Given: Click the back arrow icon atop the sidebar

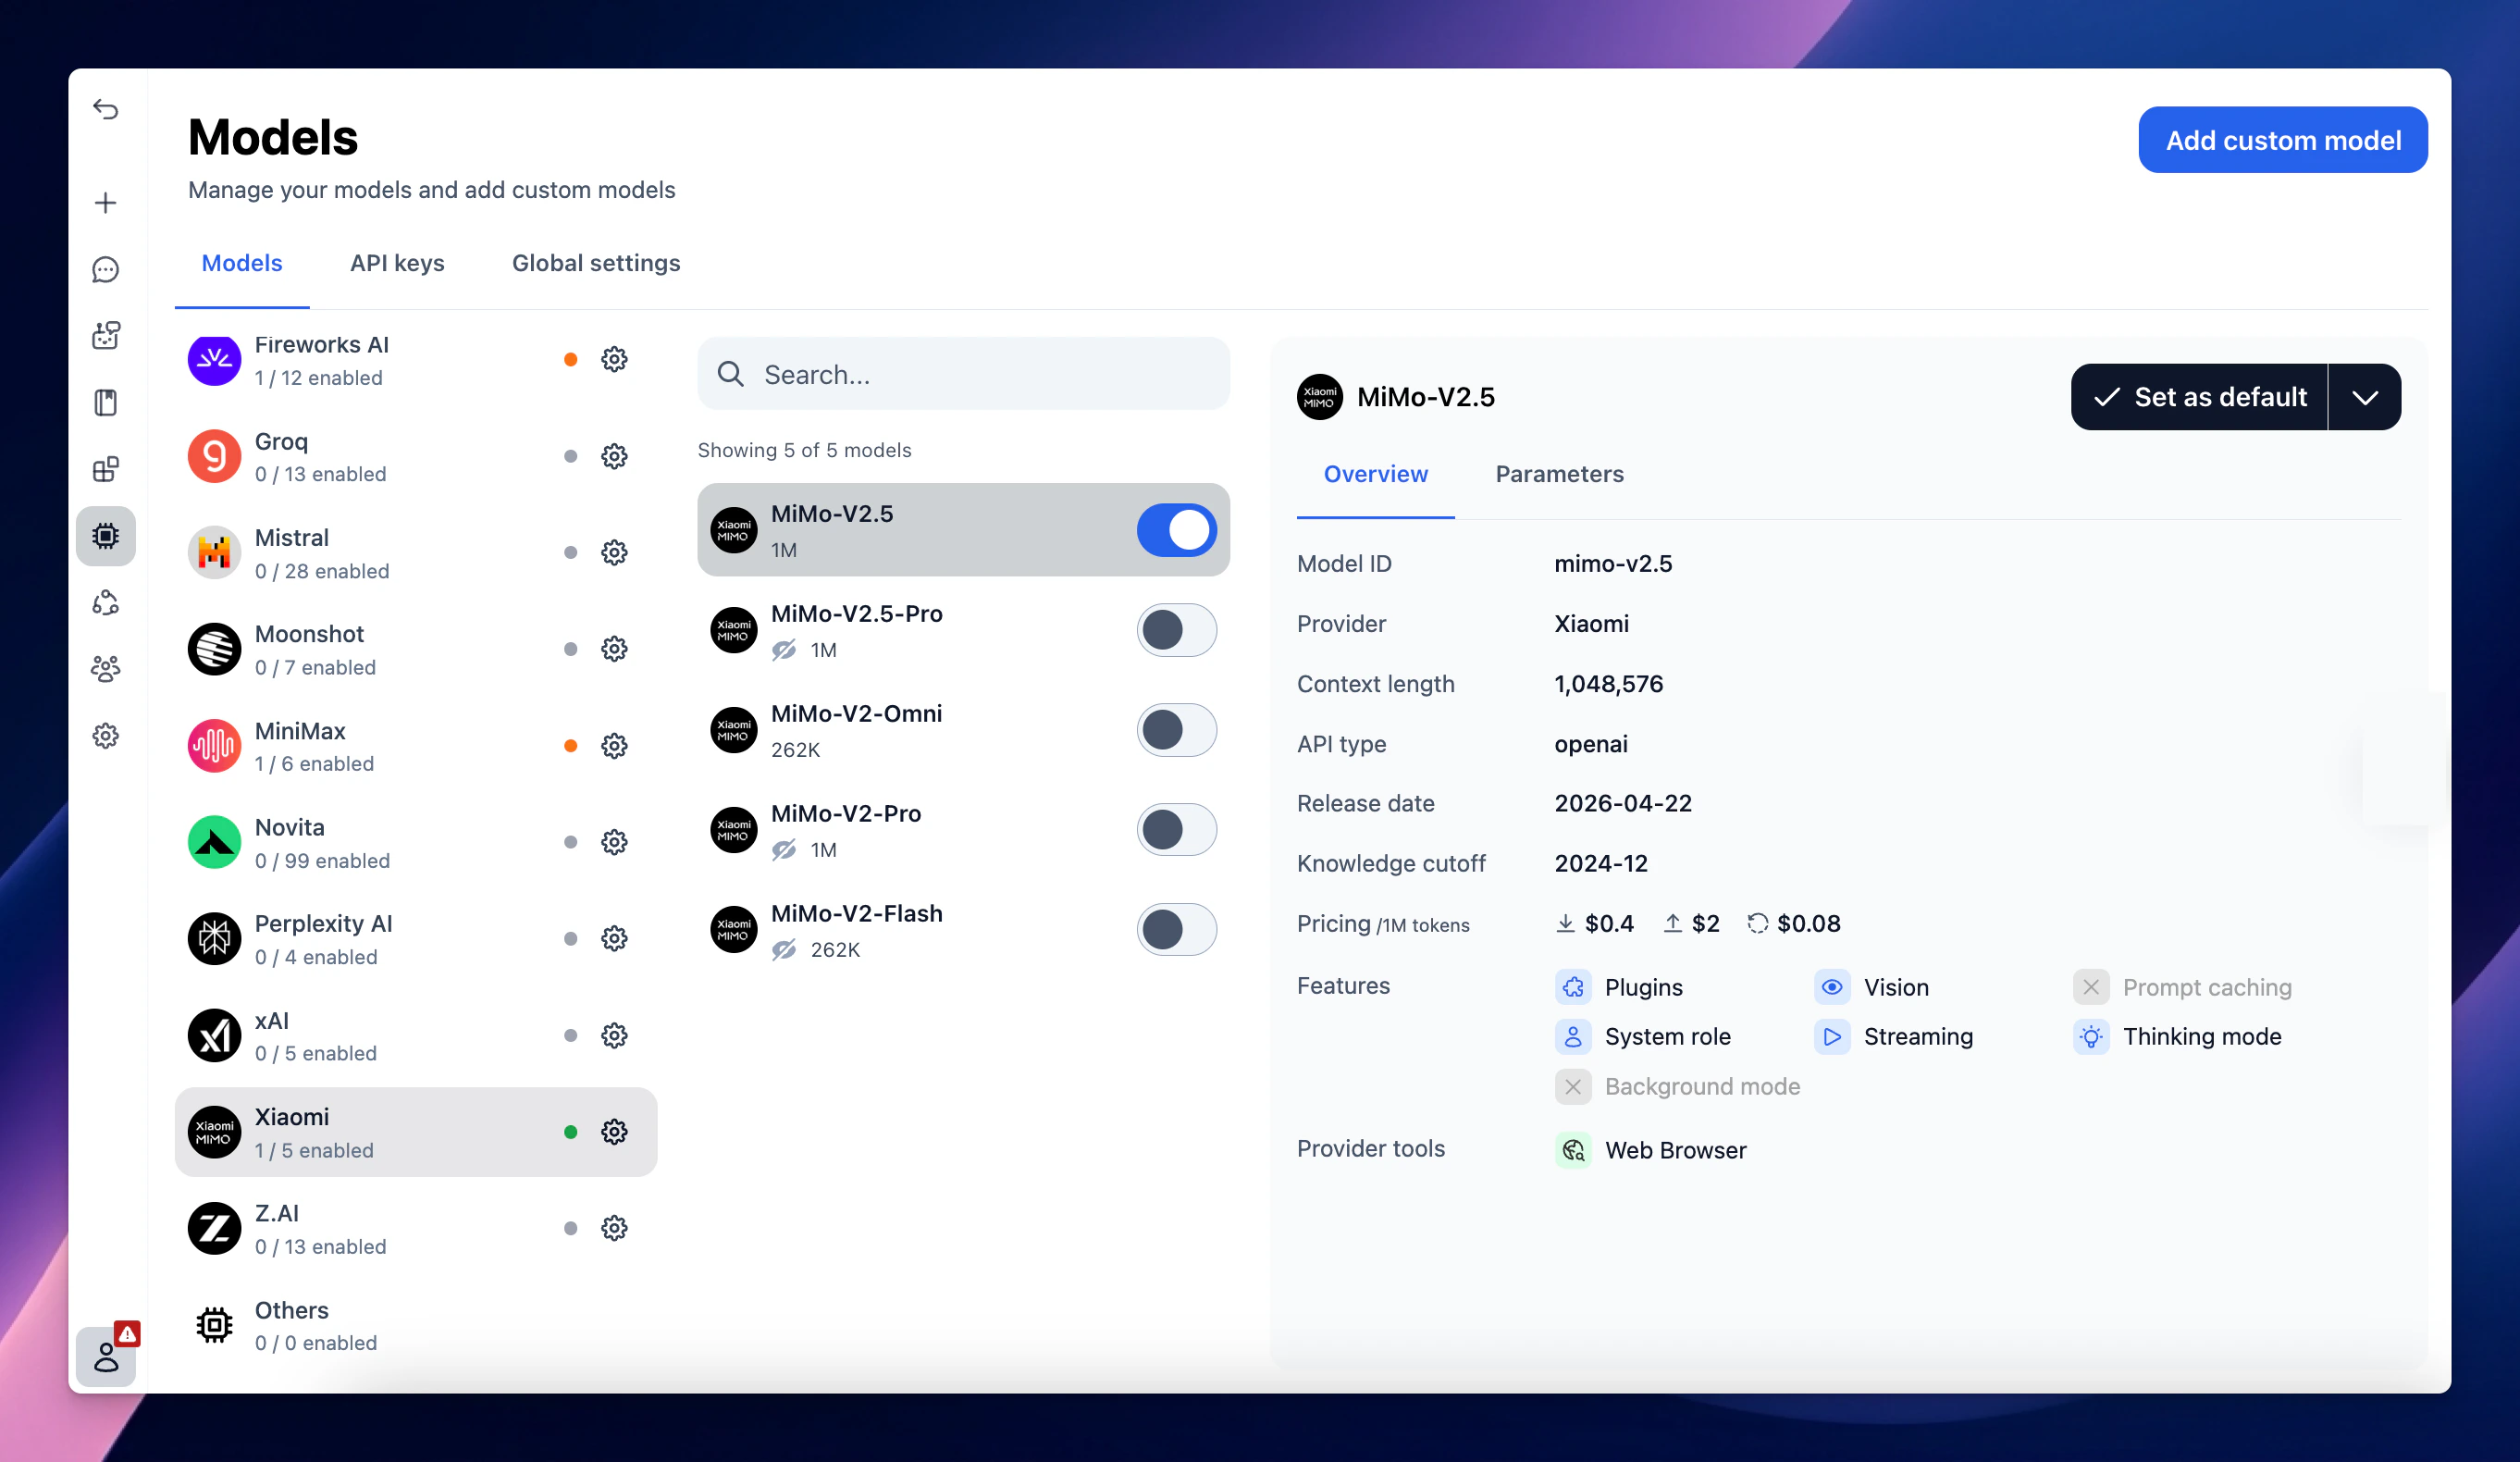Looking at the screenshot, I should (x=106, y=109).
